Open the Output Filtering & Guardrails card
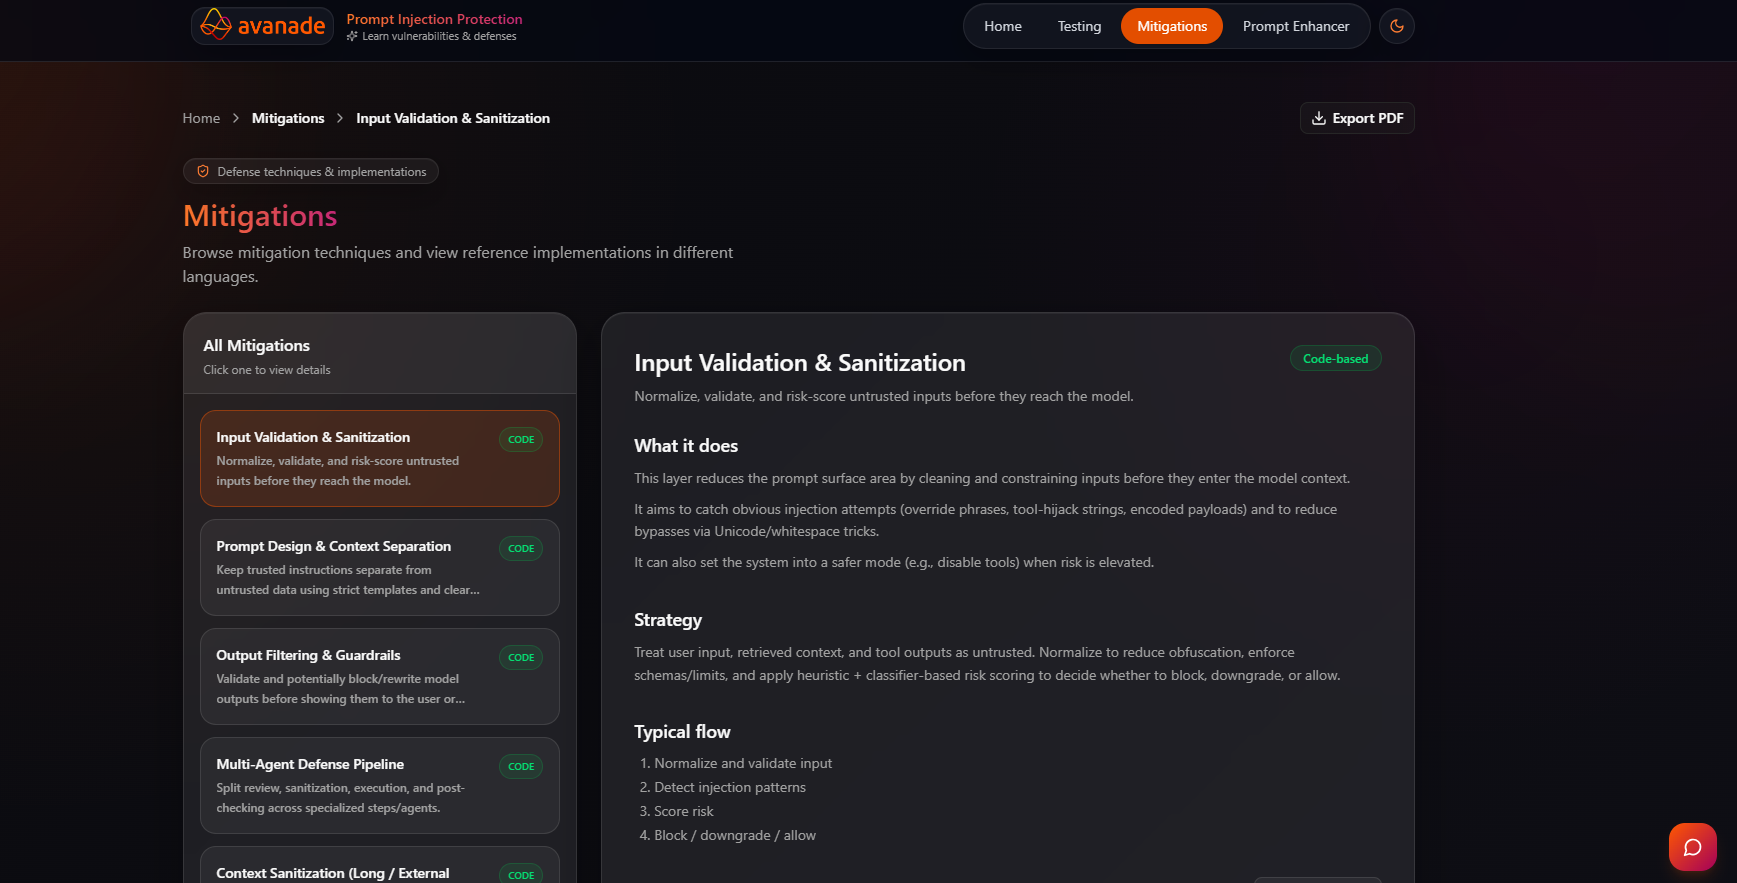1737x883 pixels. pyautogui.click(x=380, y=676)
